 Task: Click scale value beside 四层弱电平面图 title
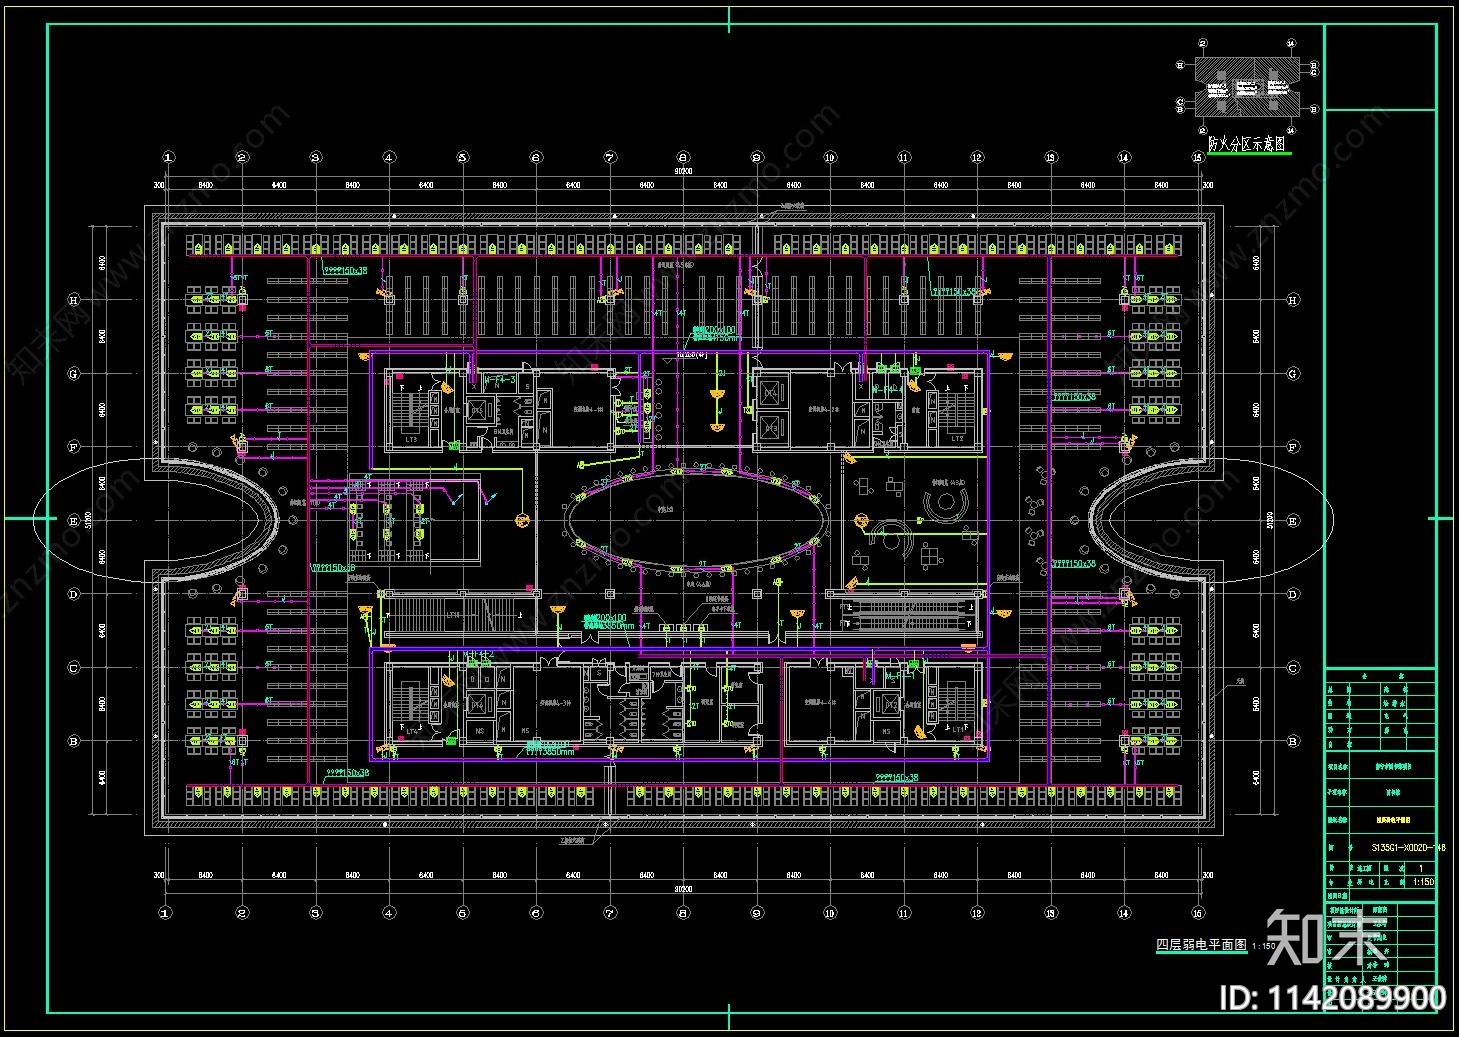click(1263, 946)
